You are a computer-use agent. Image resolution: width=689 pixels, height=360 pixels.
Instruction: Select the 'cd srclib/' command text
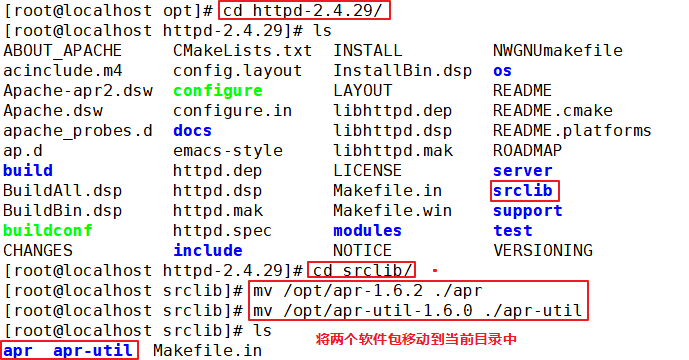click(362, 271)
